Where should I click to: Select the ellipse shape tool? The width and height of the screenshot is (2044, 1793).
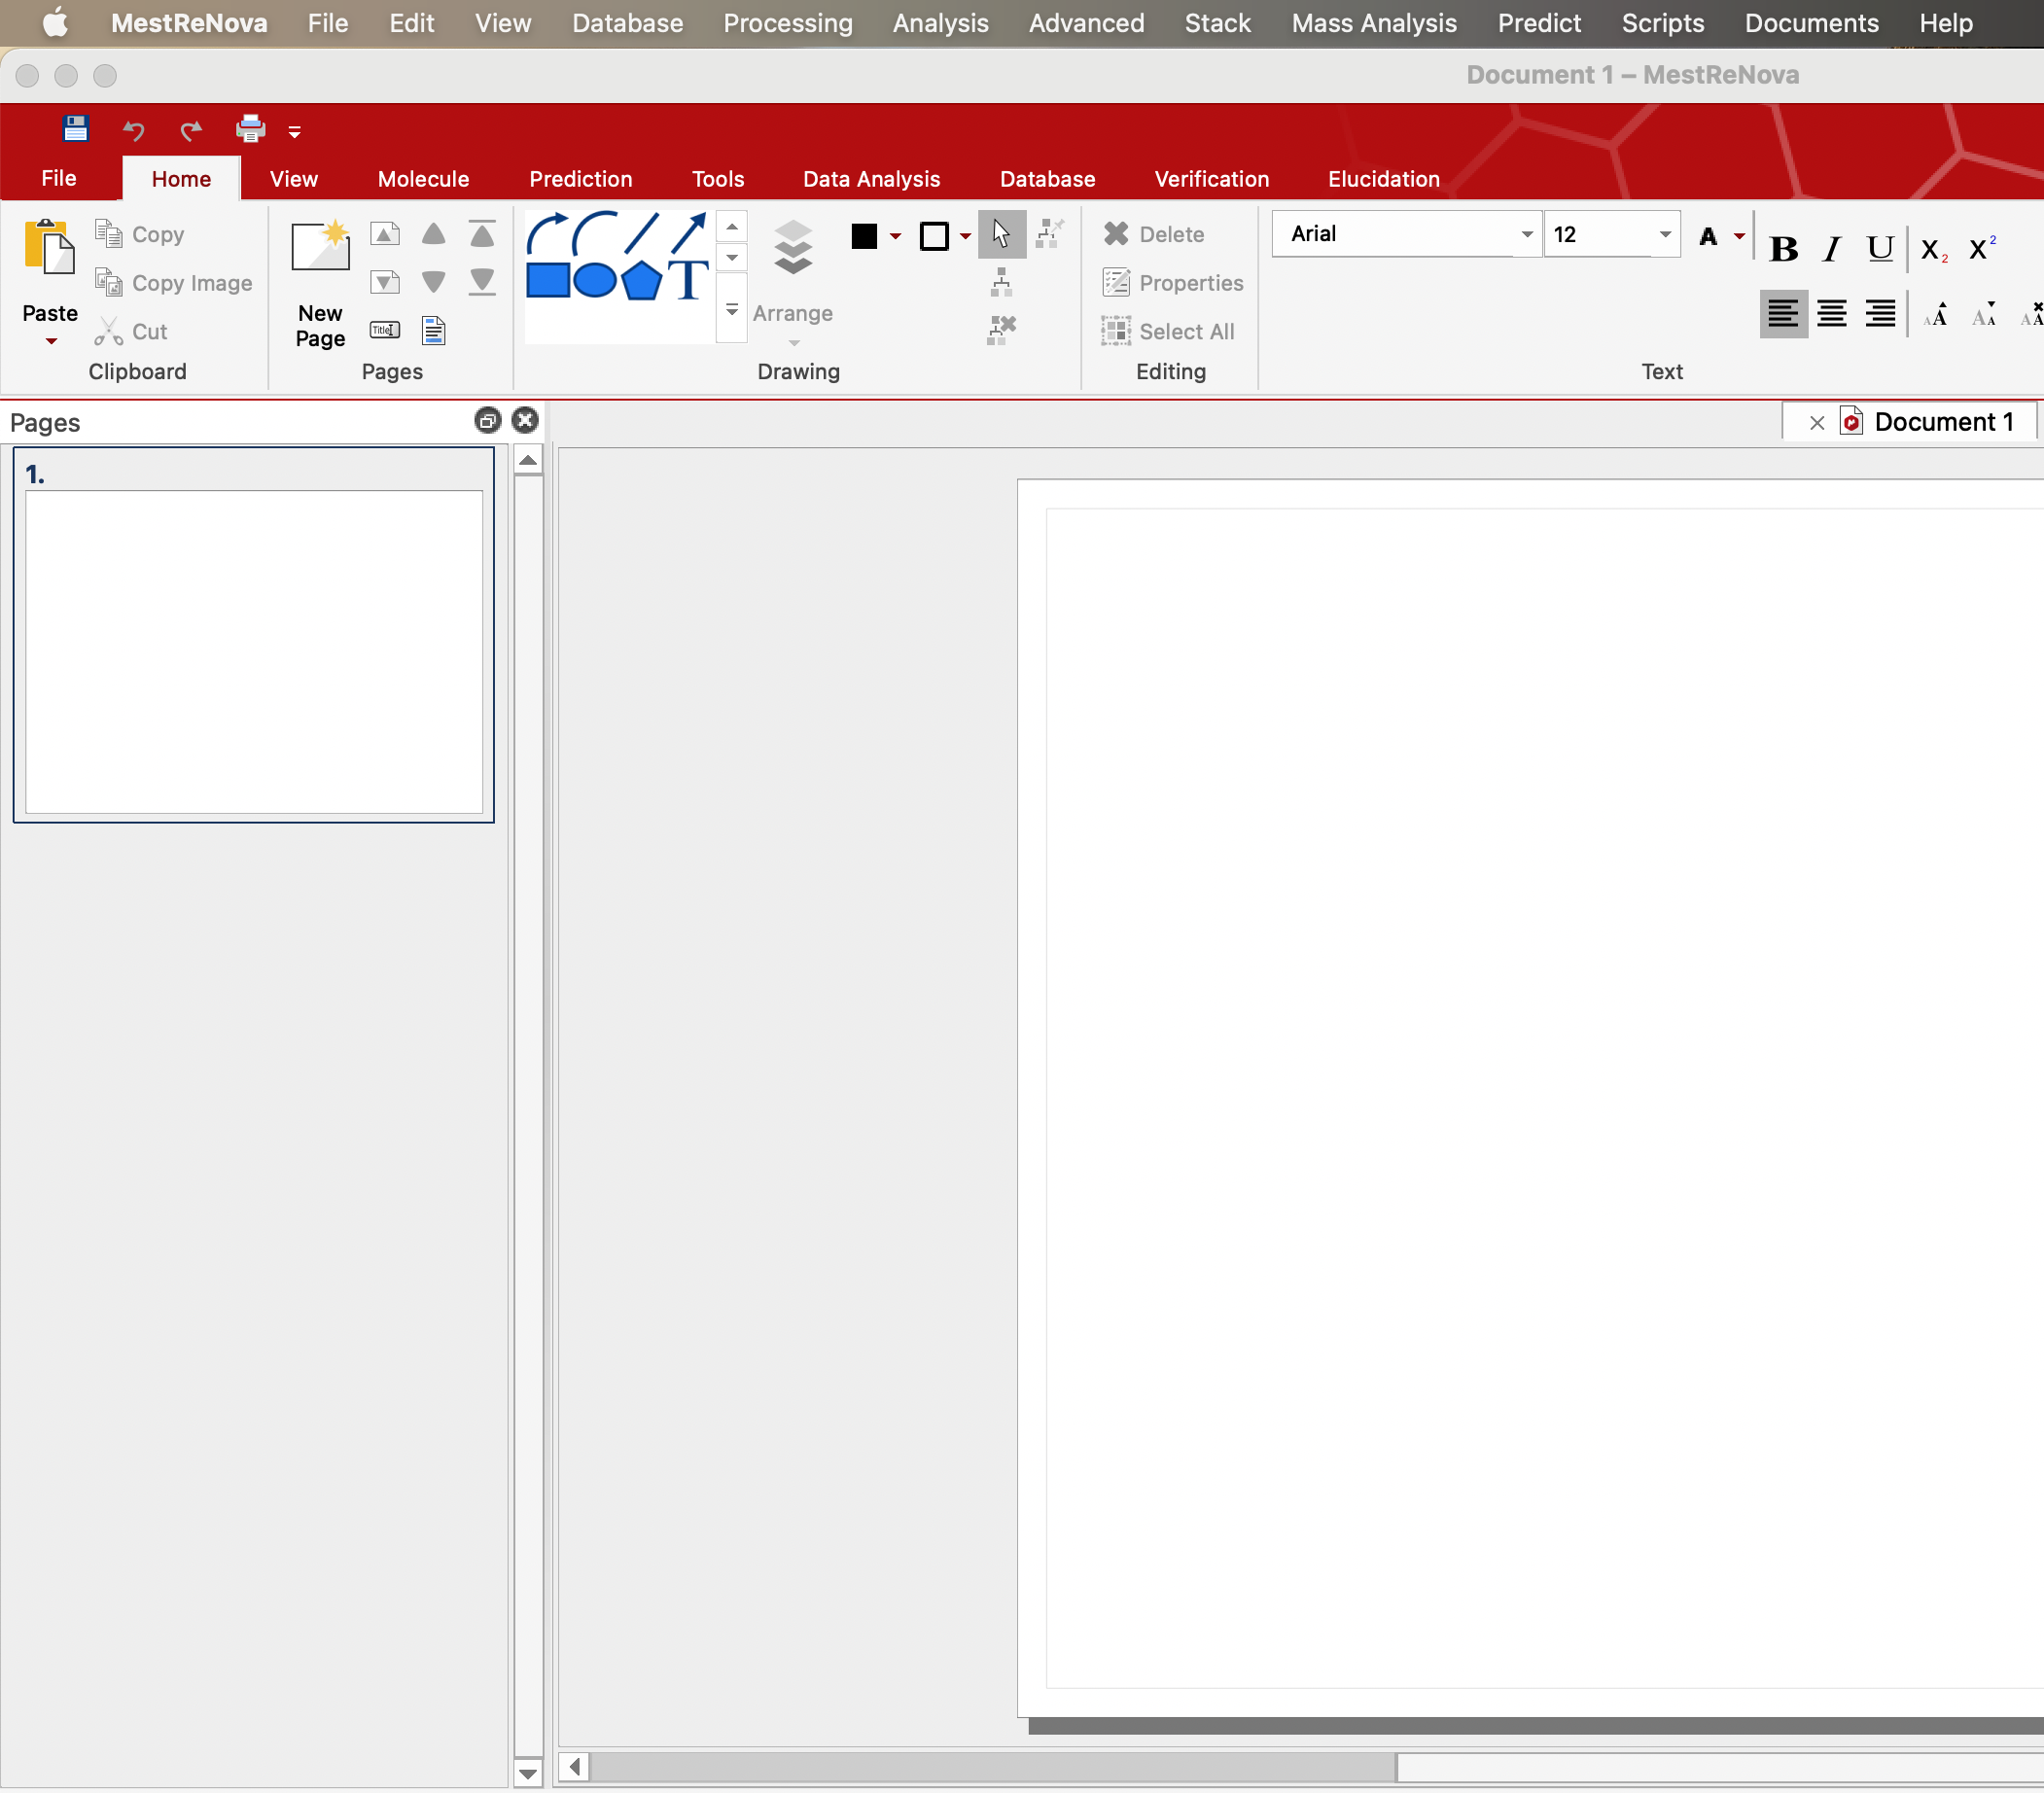coord(595,281)
